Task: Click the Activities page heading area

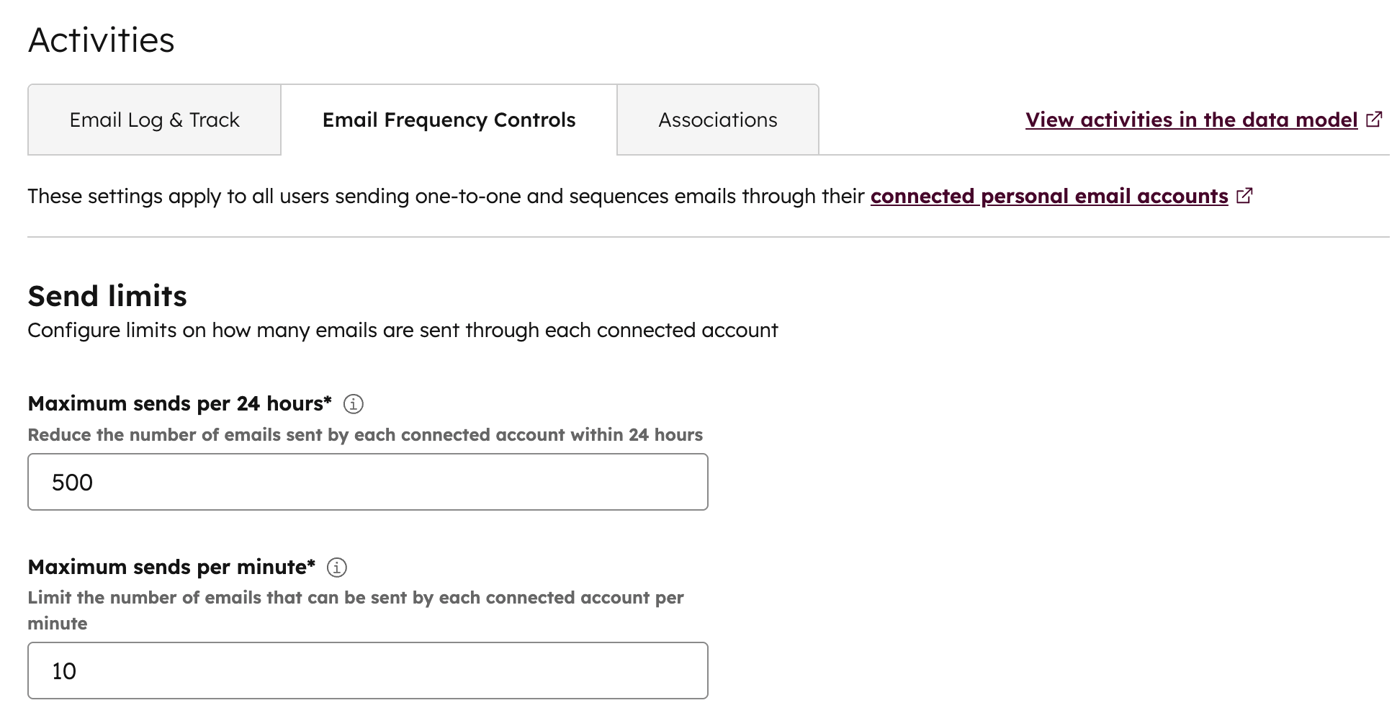Action: tap(100, 40)
